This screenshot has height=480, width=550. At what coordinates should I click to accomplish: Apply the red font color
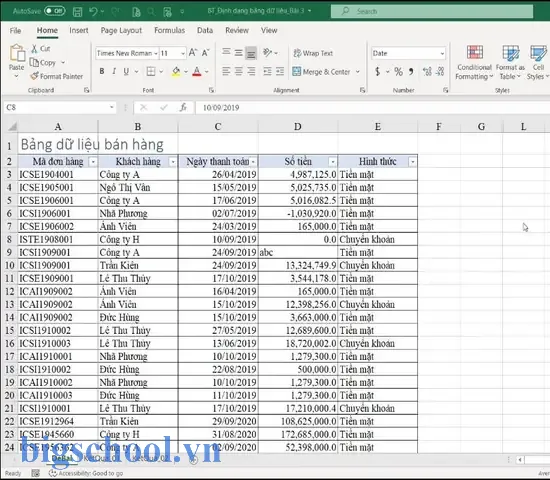pyautogui.click(x=197, y=72)
